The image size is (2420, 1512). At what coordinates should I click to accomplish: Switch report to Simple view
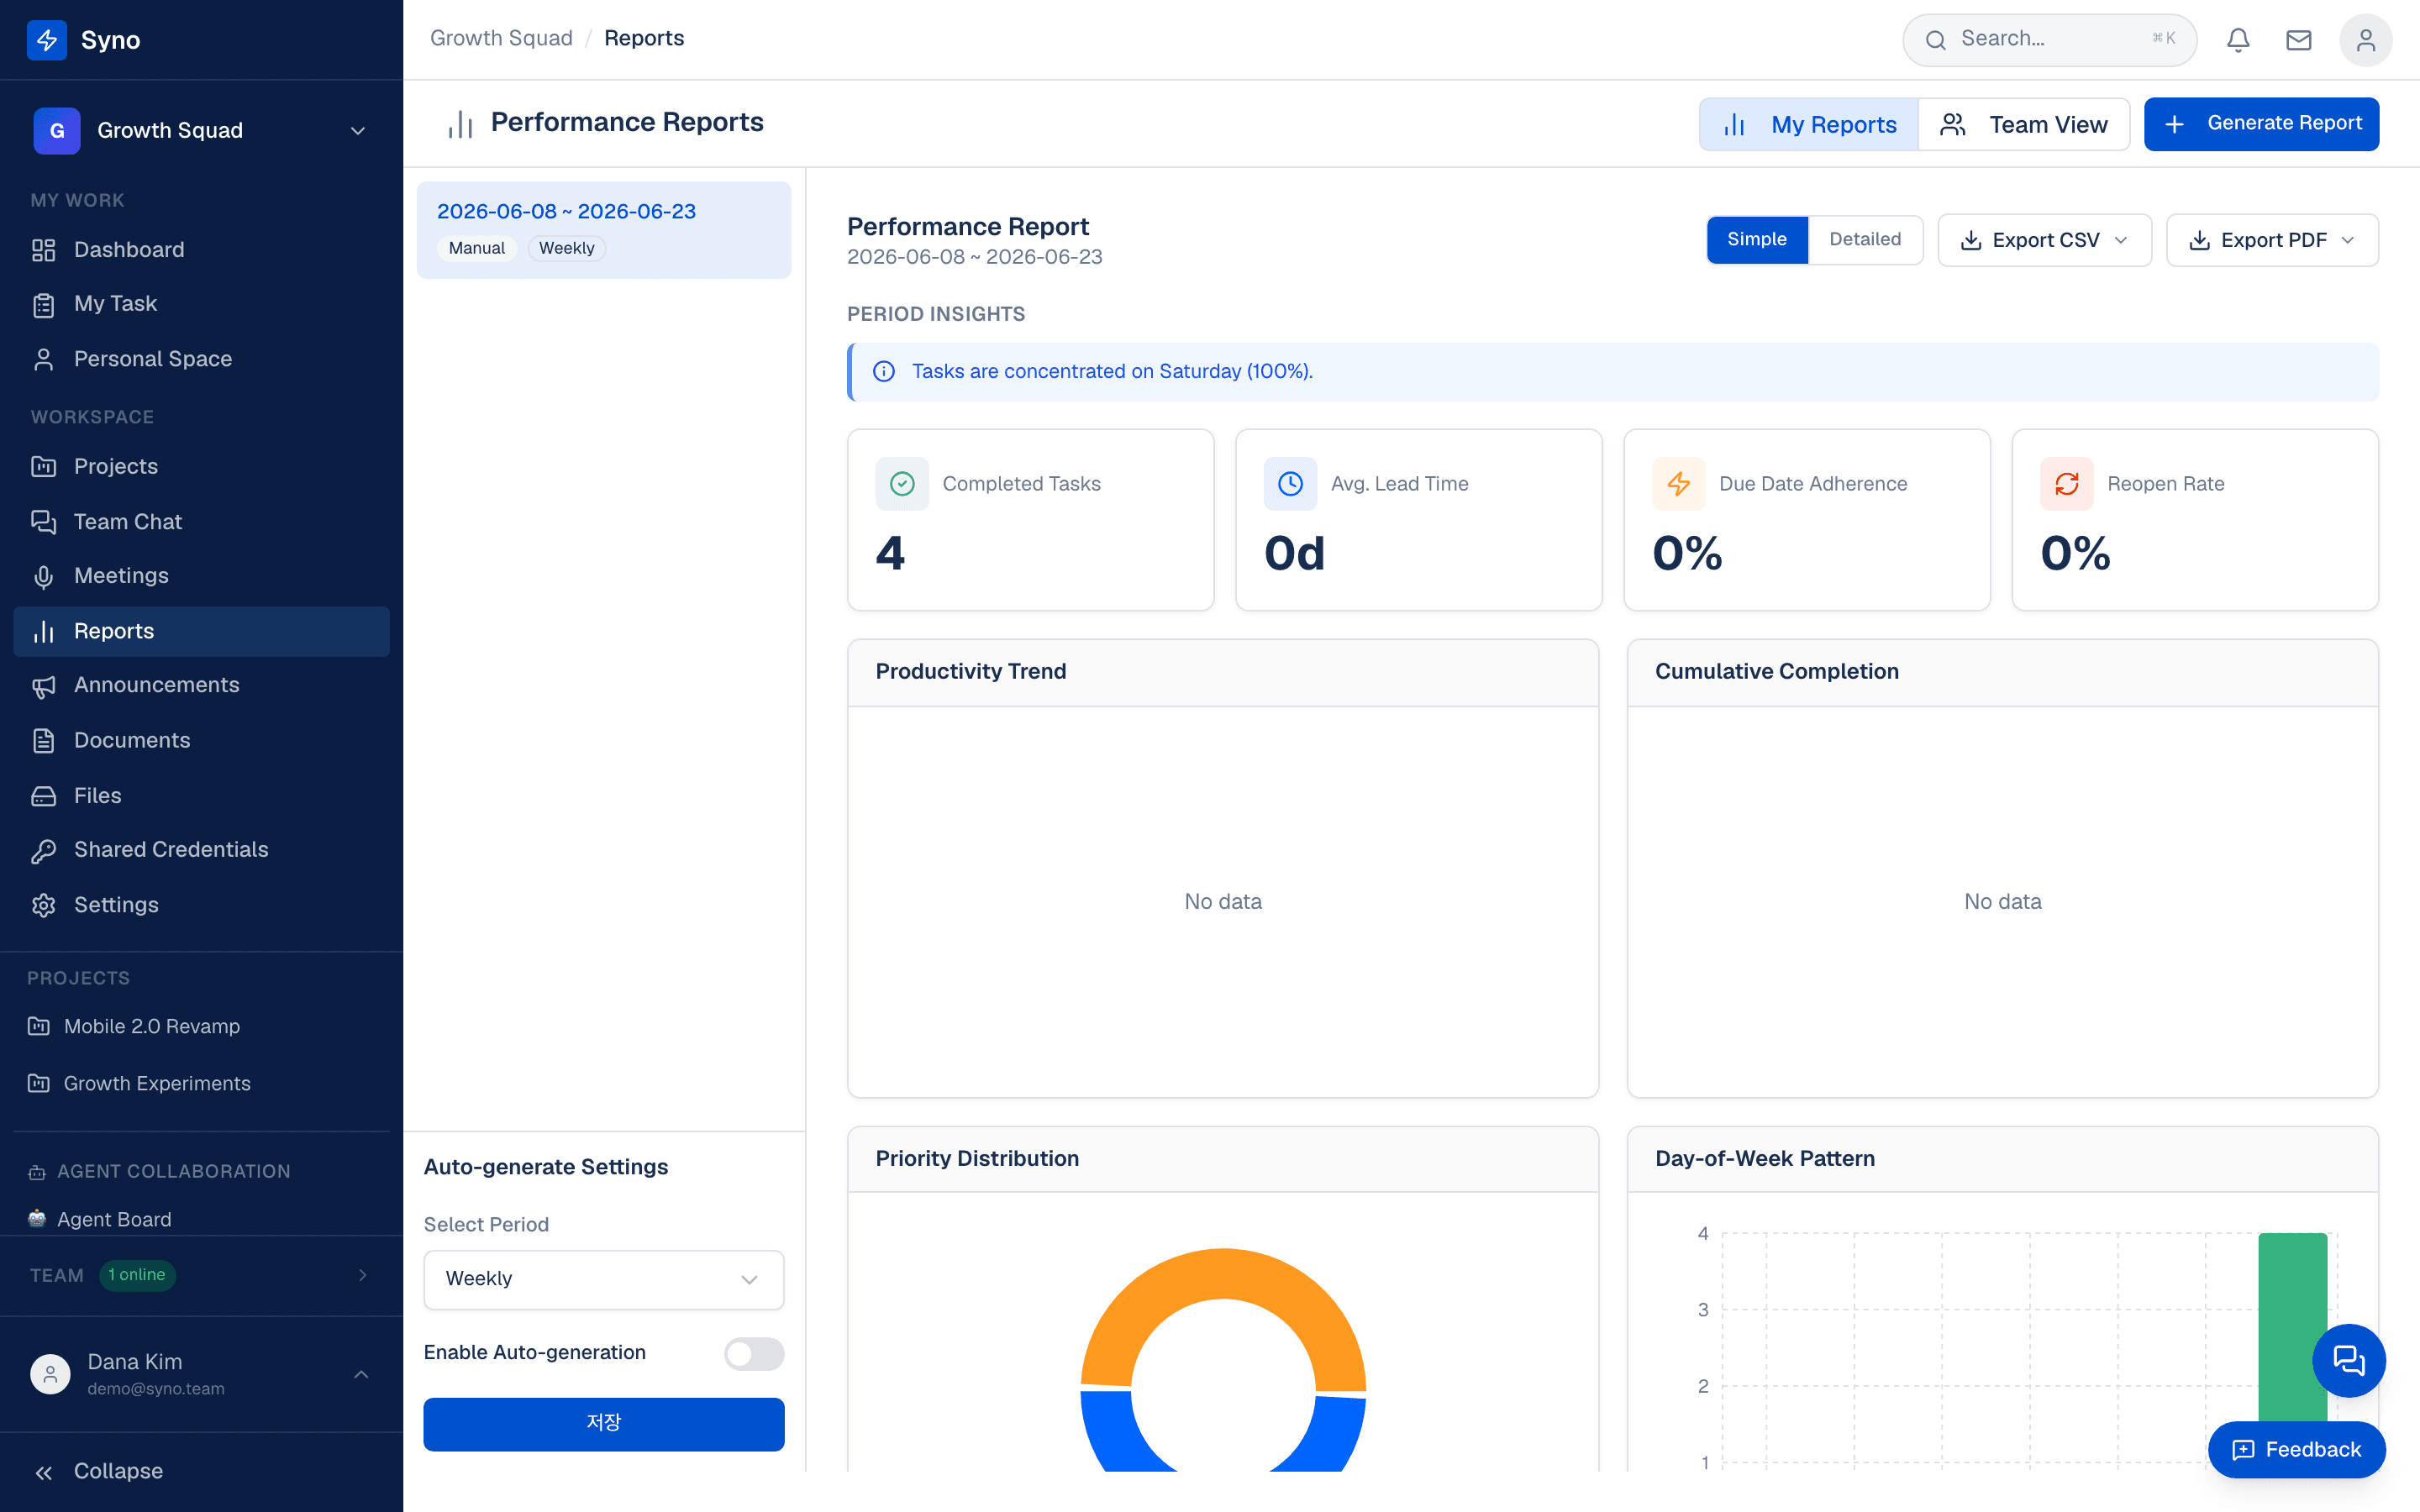1757,239
